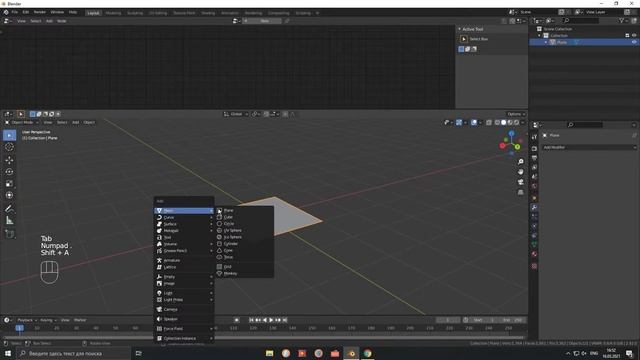This screenshot has width=640, height=360.
Task: Click the pan view hand icon
Action: click(520, 172)
